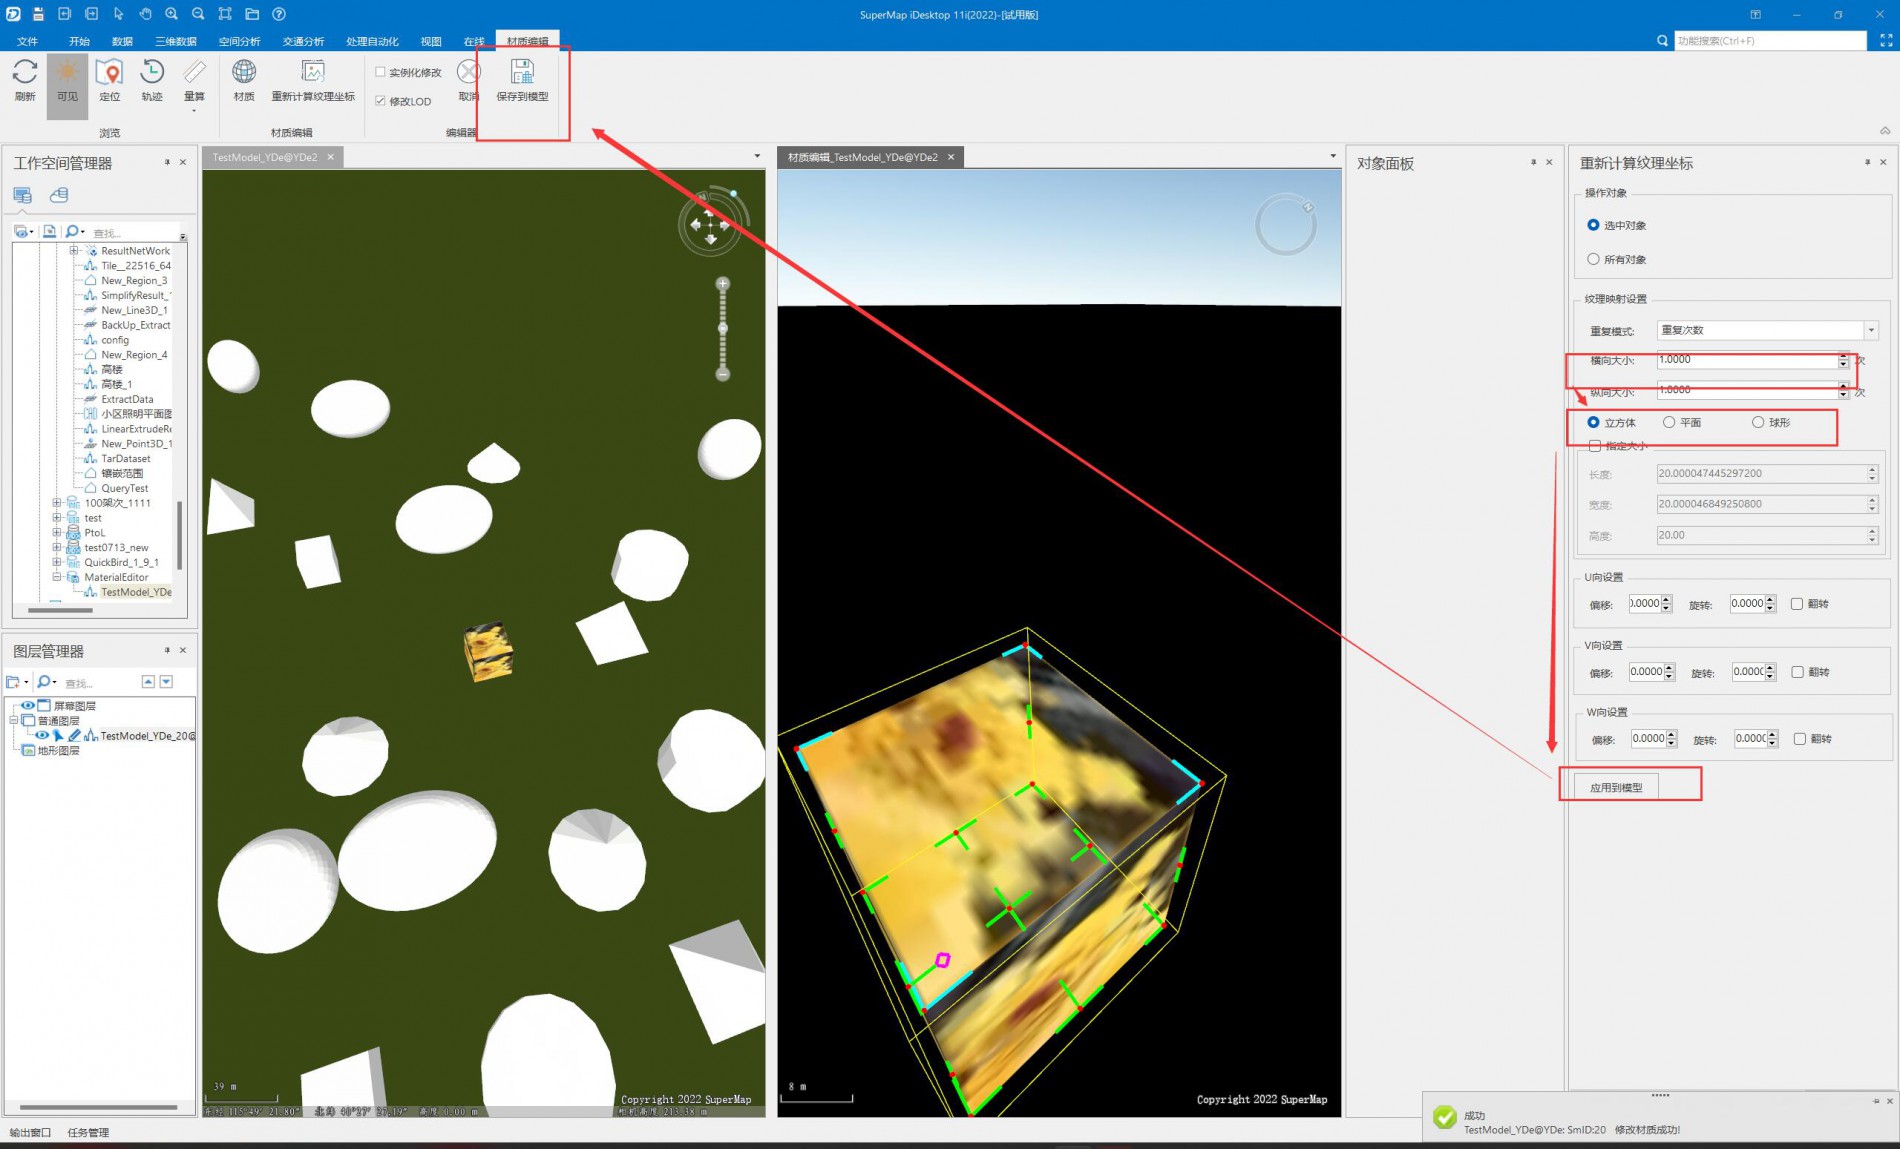Viewport: 1900px width, 1149px height.
Task: Click the workspace tree view icon
Action: [22, 195]
